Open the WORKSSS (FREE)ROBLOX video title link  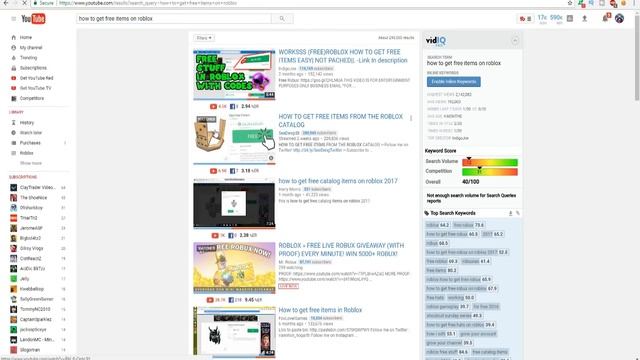[x=343, y=56]
